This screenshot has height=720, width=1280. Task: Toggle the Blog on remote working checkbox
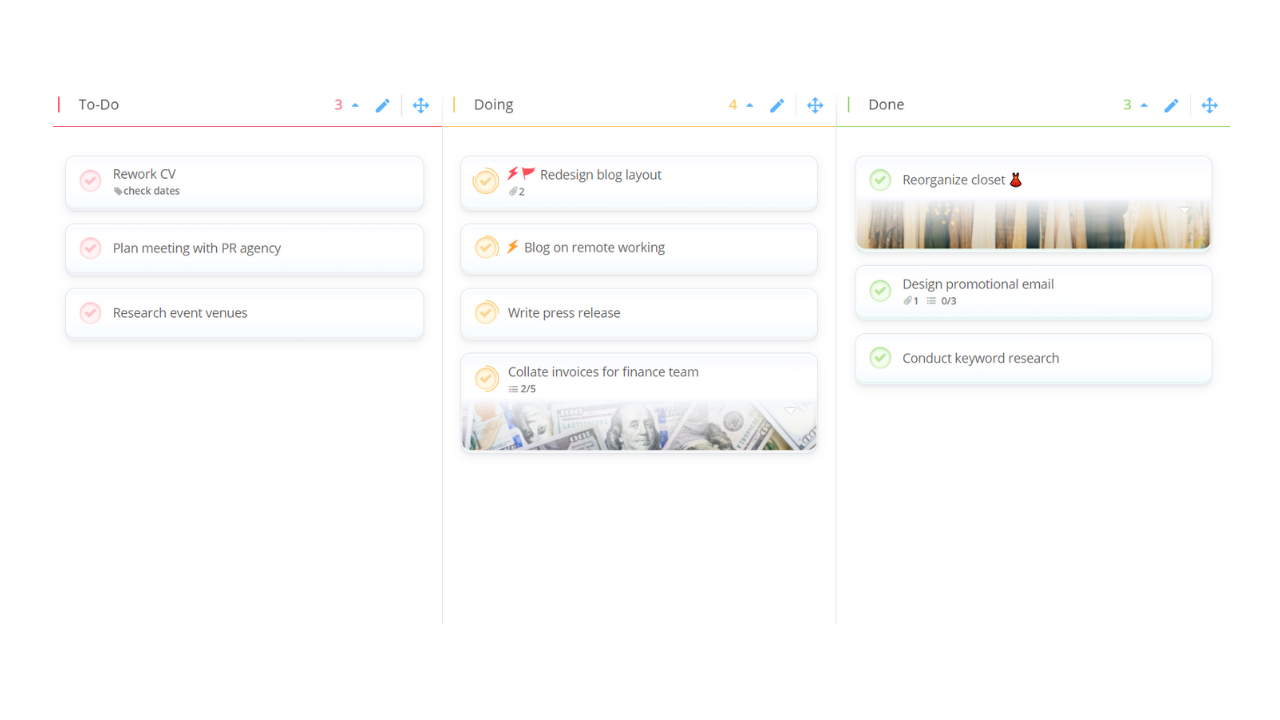(x=486, y=247)
